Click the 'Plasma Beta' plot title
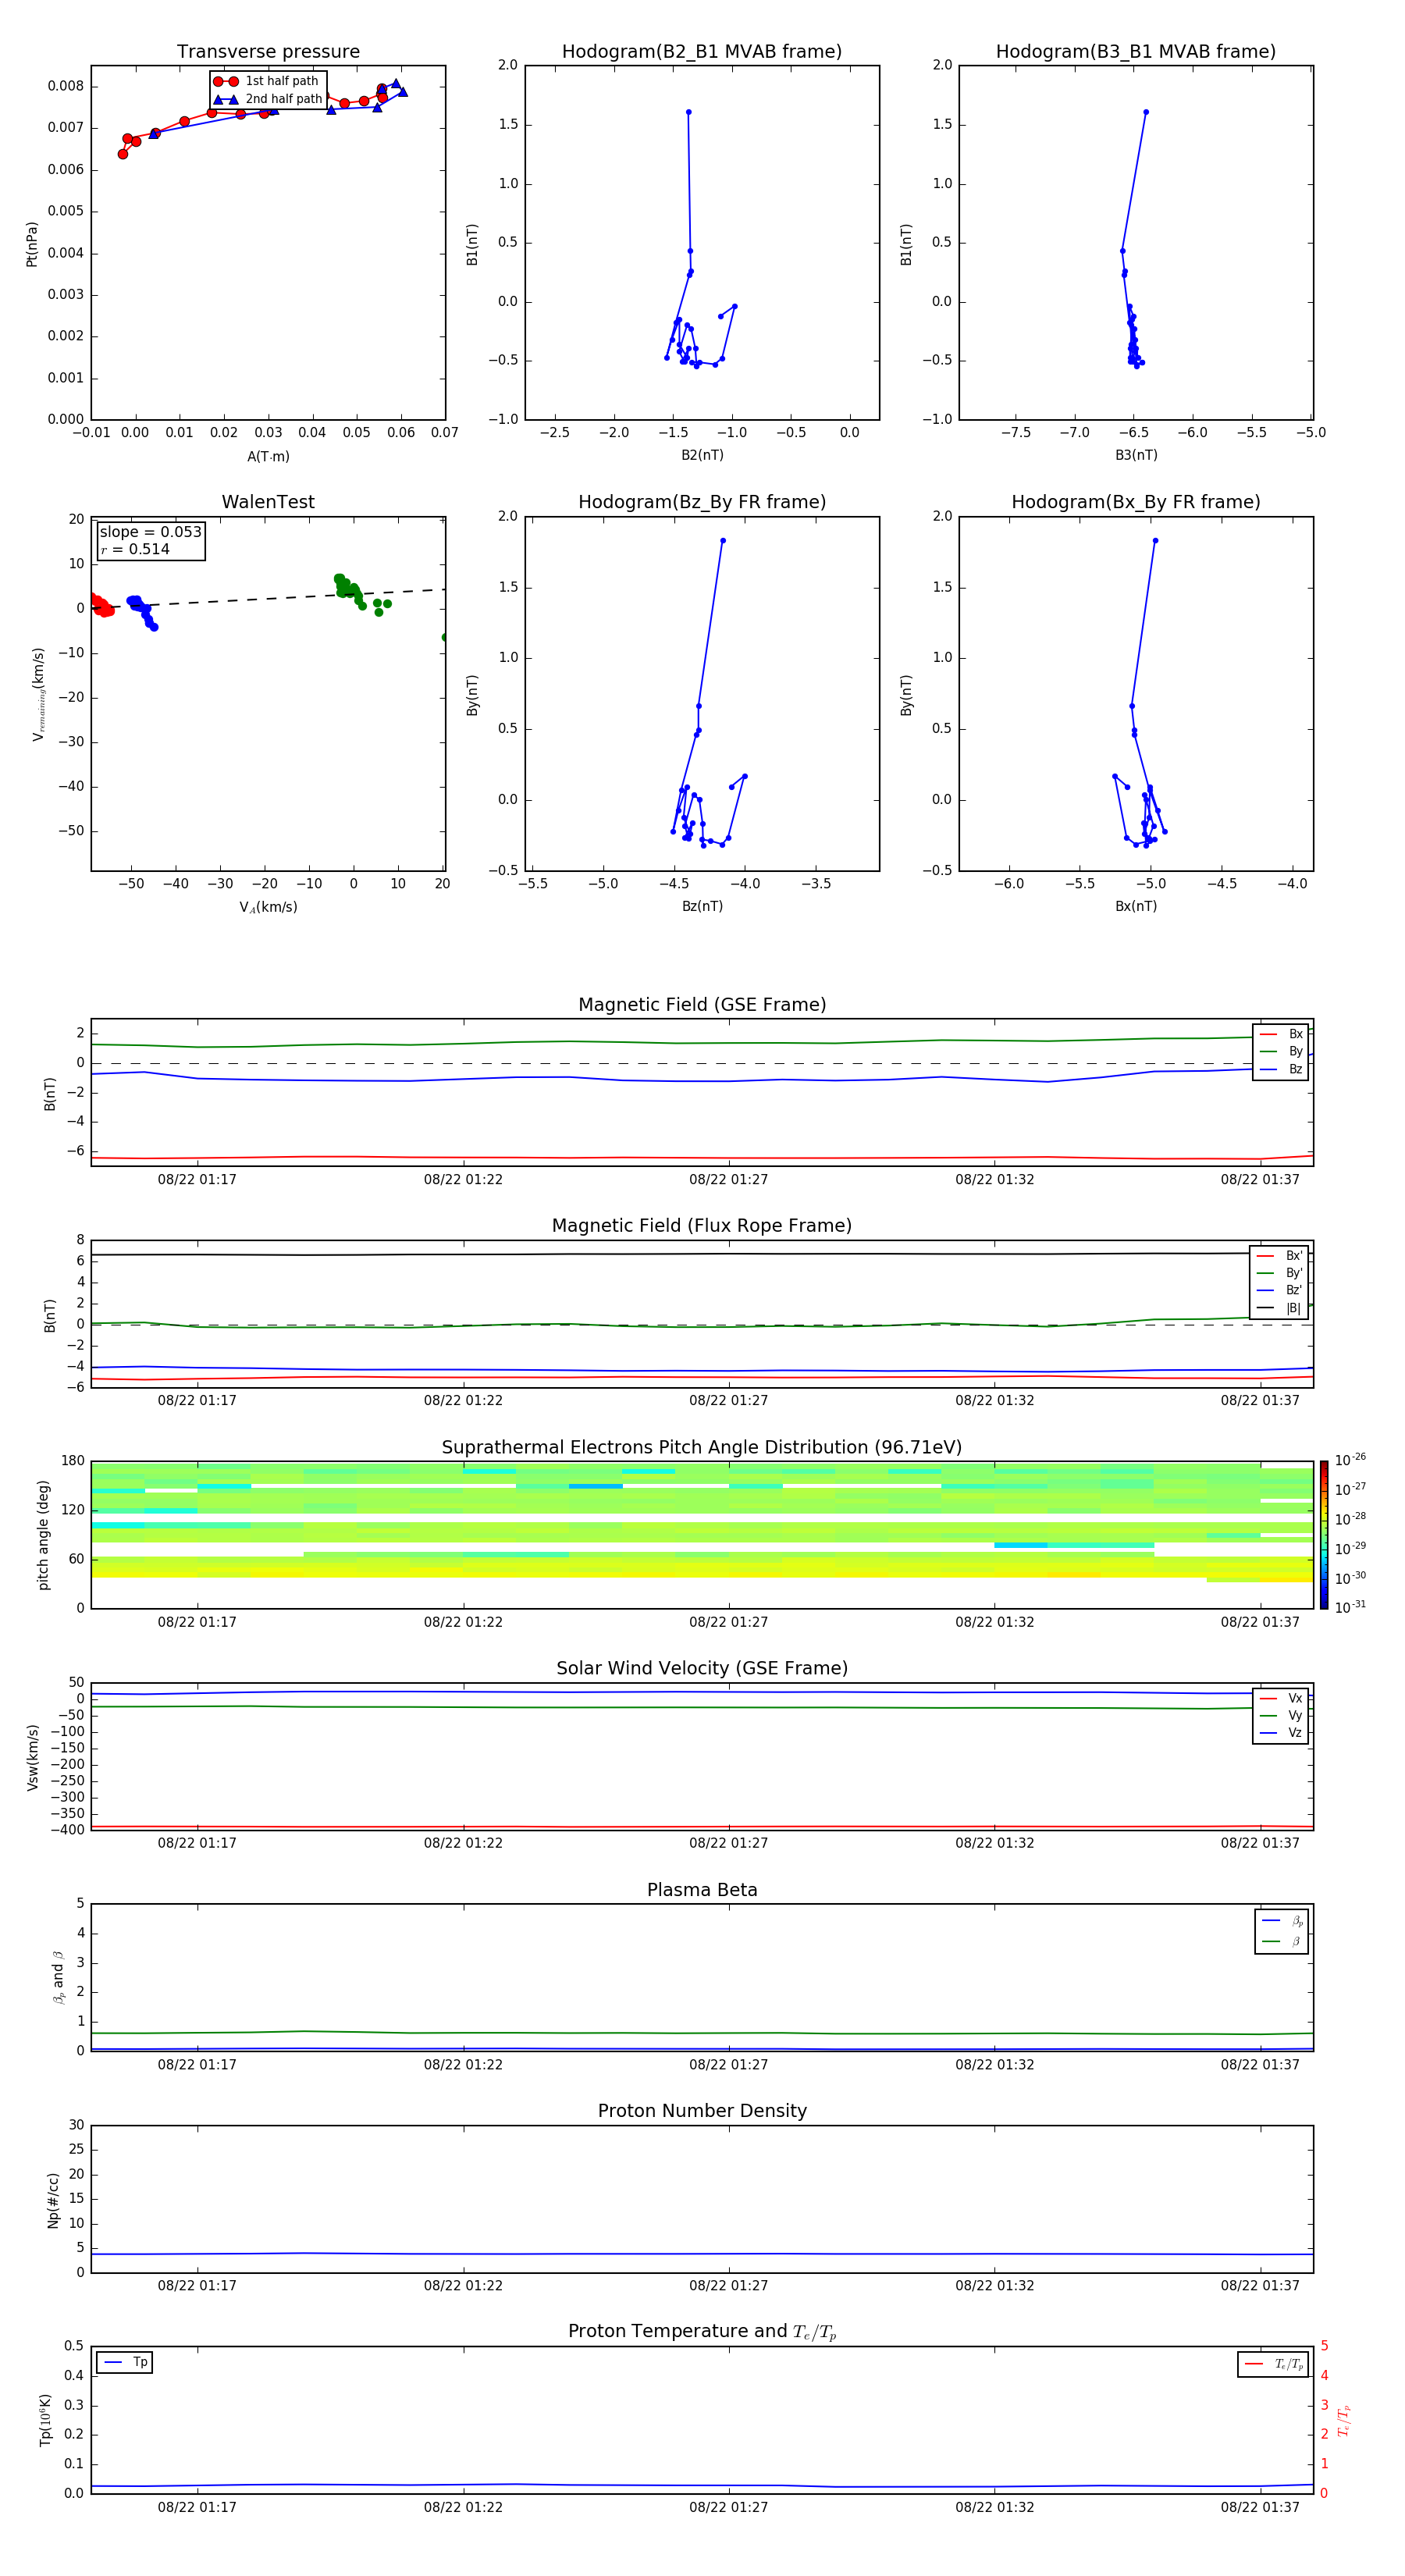This screenshot has height=2576, width=1405. [x=702, y=1890]
